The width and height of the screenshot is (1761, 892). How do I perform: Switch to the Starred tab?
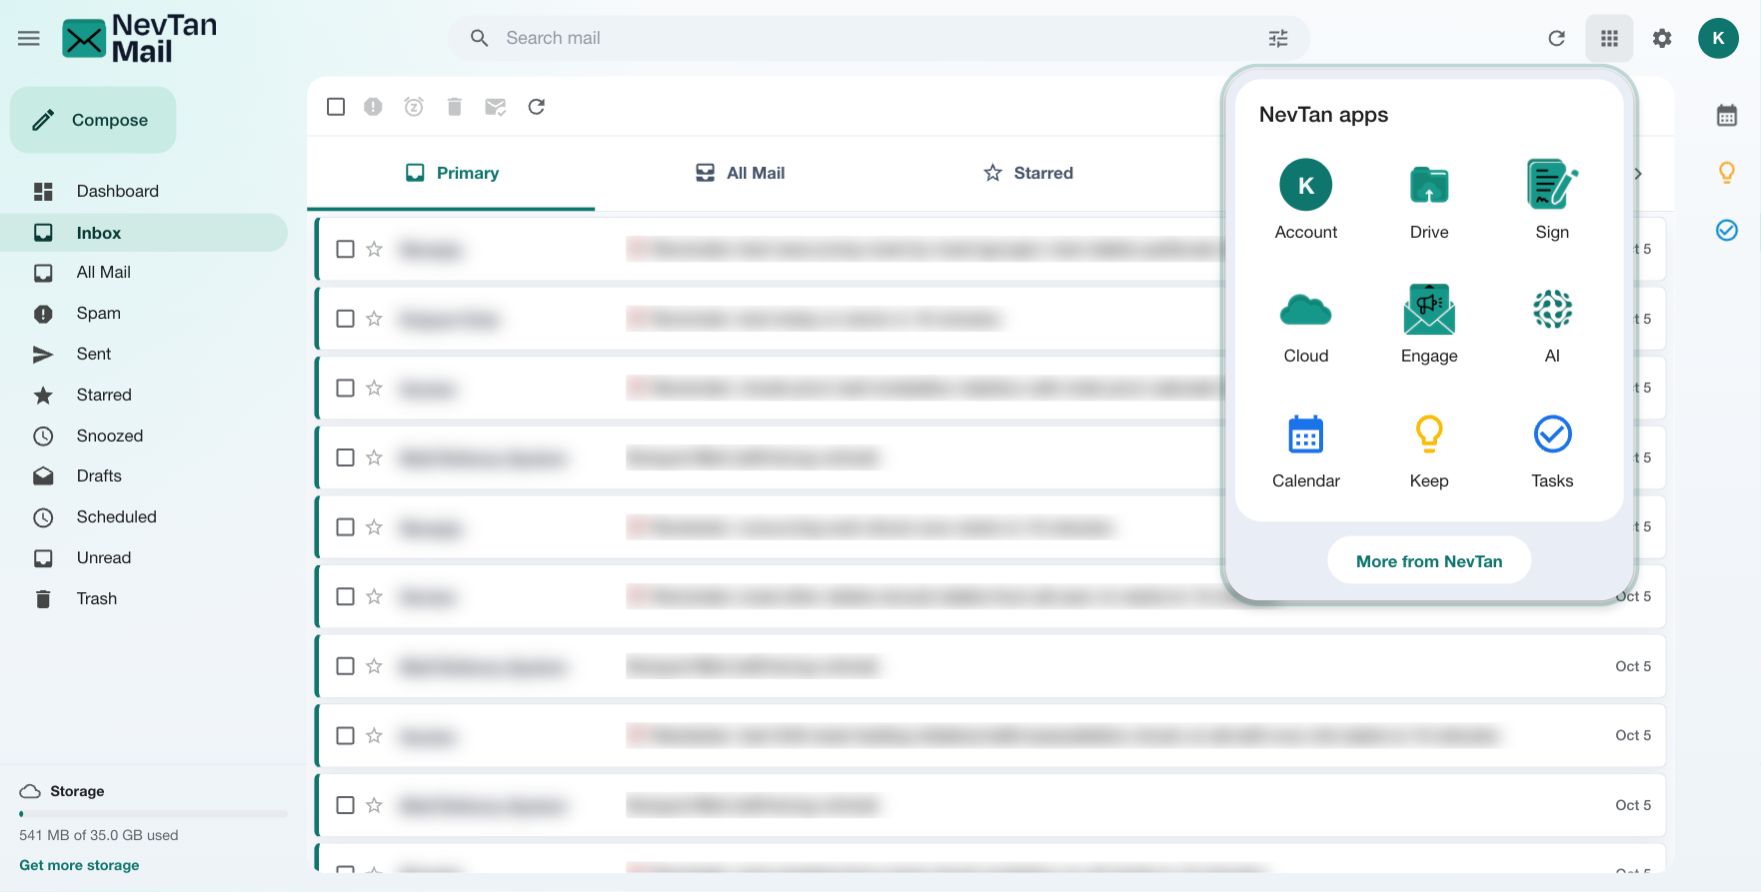(1028, 173)
